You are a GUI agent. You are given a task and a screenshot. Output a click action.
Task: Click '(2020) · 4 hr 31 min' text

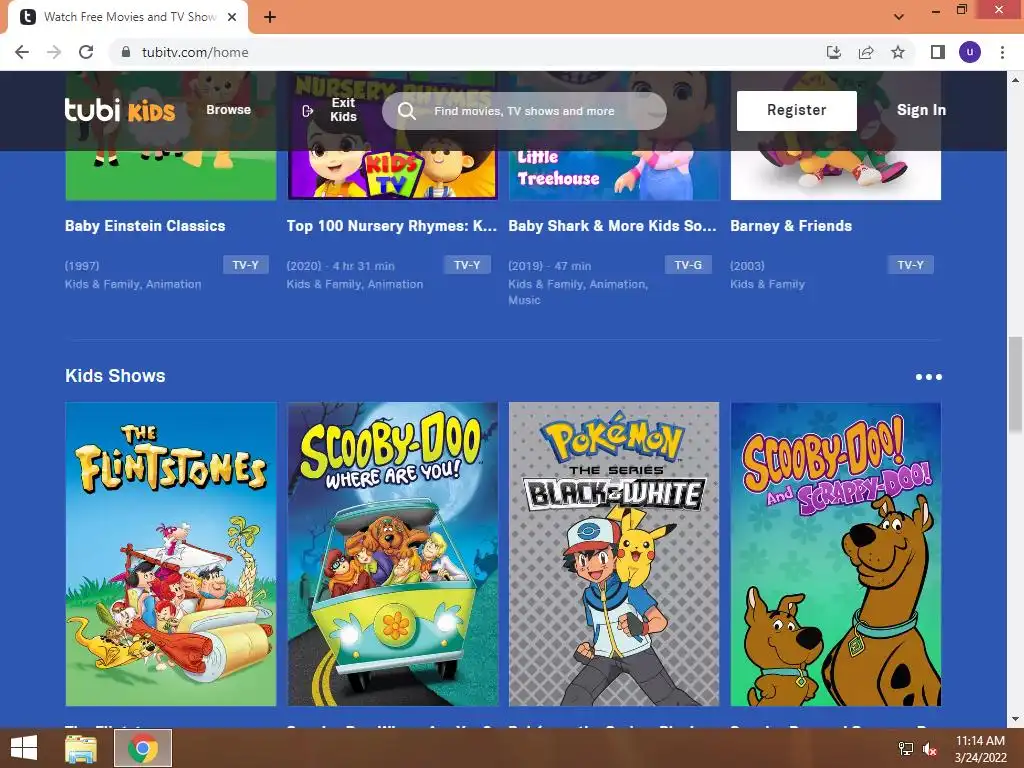click(x=340, y=266)
